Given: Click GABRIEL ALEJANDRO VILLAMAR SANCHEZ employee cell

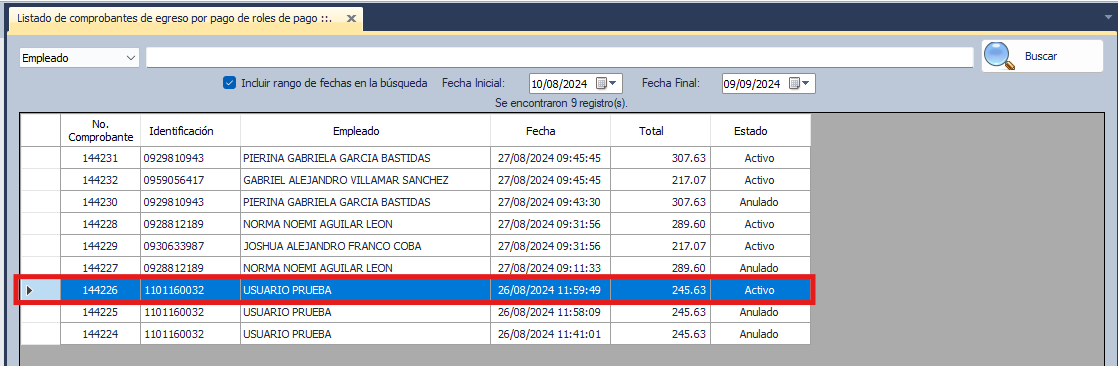Looking at the screenshot, I should 365,180.
